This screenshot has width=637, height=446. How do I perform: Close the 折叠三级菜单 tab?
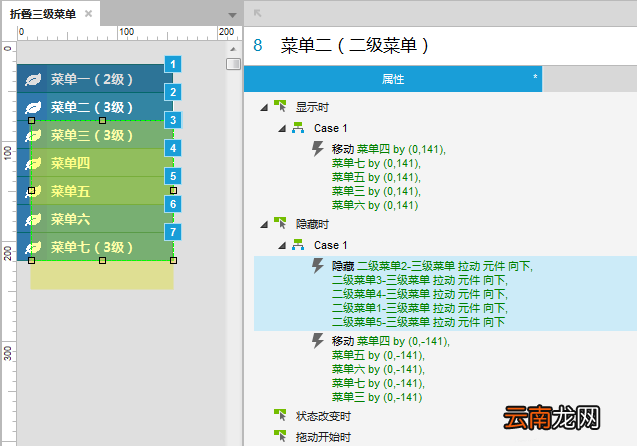pos(88,14)
